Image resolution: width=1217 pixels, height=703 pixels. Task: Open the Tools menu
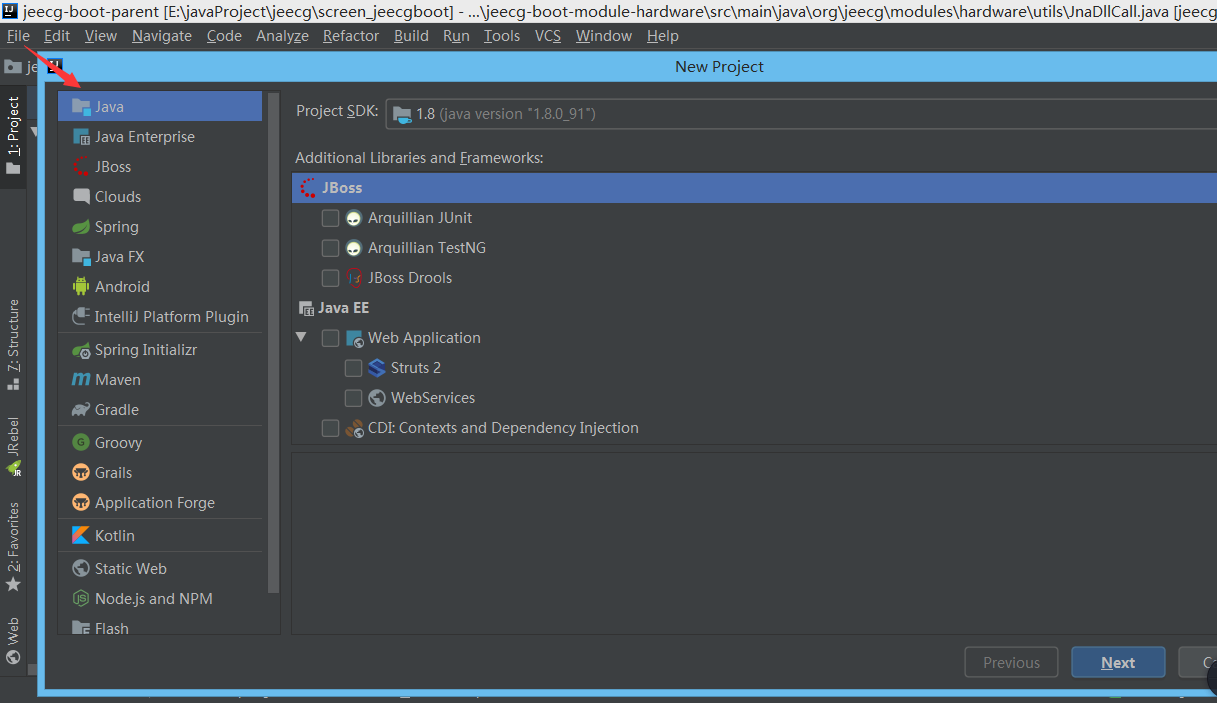pos(502,35)
